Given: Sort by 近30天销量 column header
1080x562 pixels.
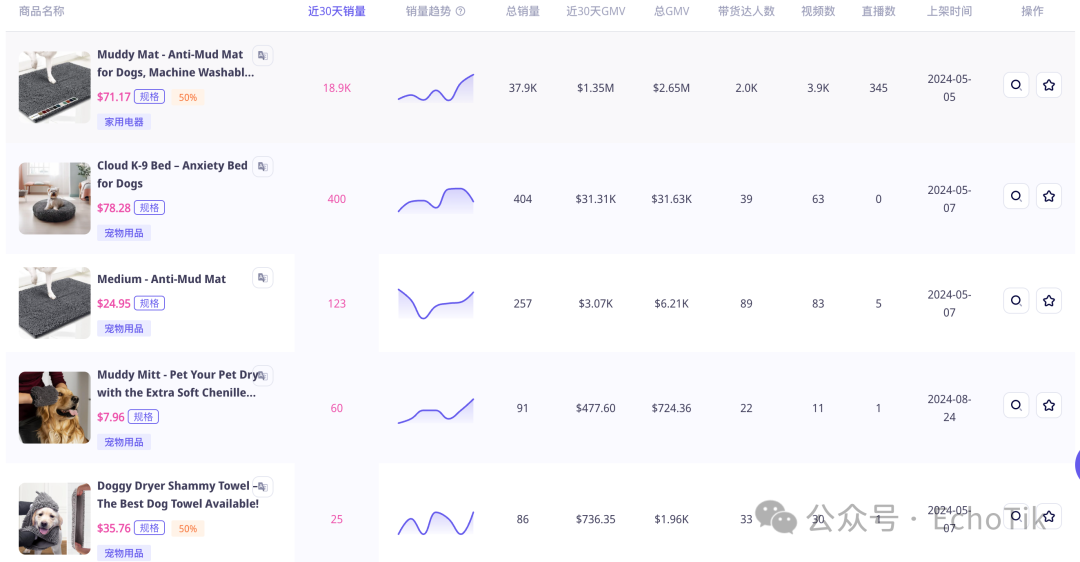Looking at the screenshot, I should [336, 12].
